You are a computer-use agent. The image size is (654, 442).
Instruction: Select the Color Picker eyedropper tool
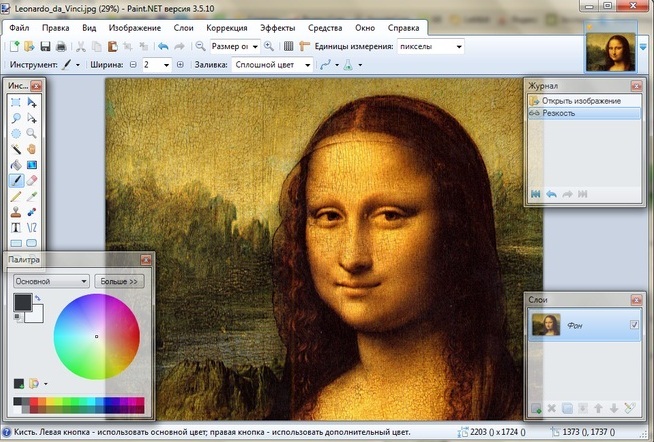(32, 196)
